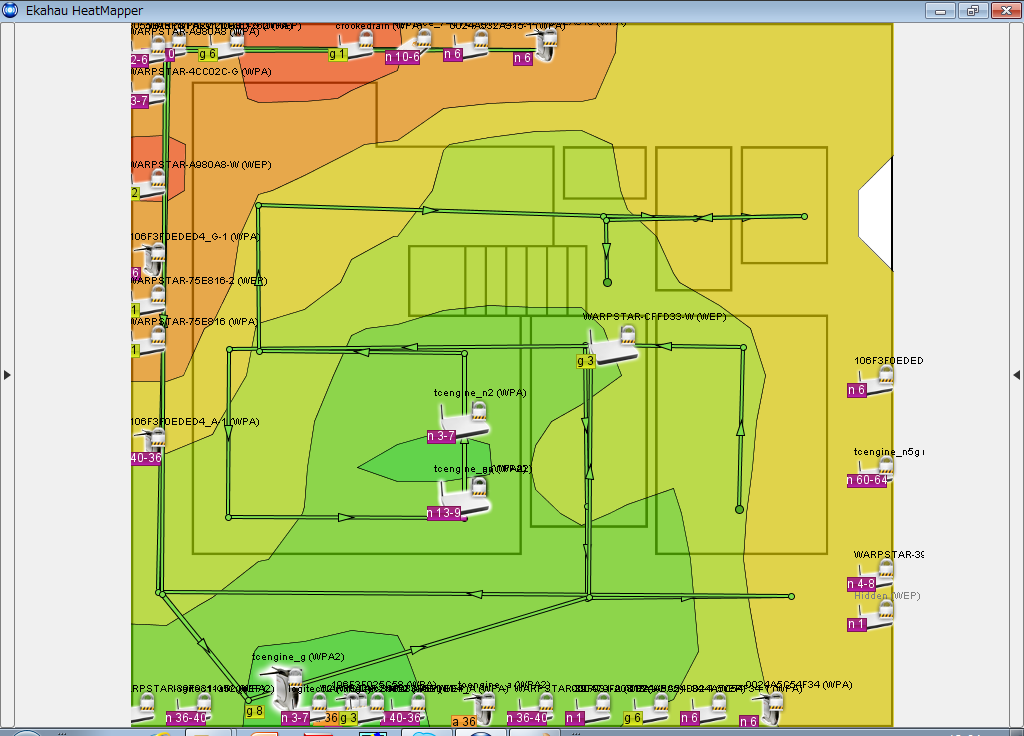This screenshot has height=736, width=1024.
Task: Click the WARPSTAR-4CC02C-G (WPA) label
Action: pos(201,71)
